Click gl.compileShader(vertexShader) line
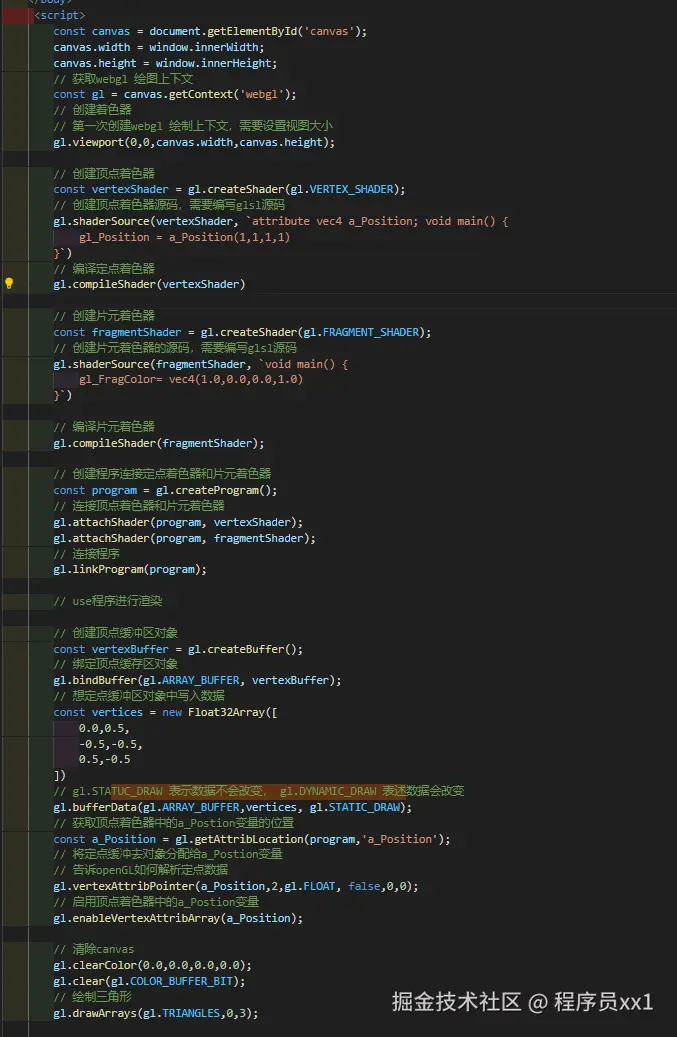 (149, 284)
